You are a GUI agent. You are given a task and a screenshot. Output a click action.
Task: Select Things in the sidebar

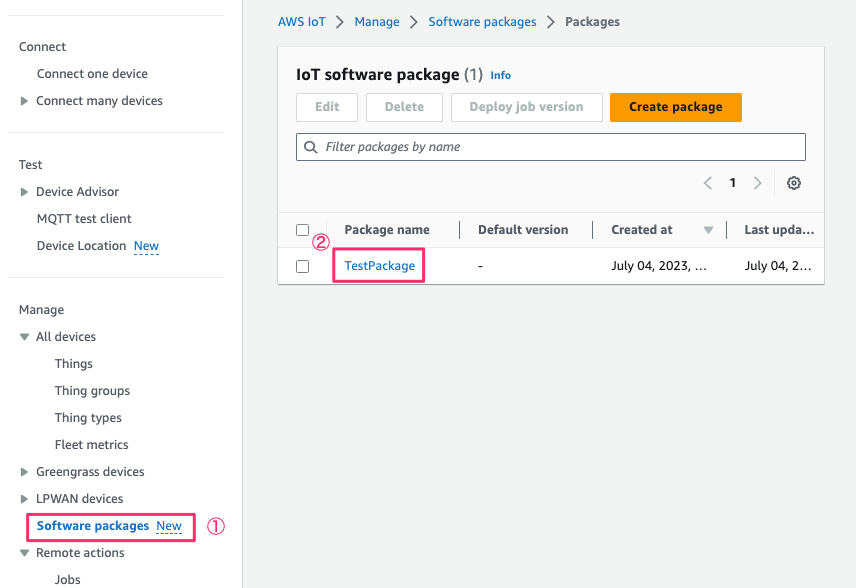(73, 363)
